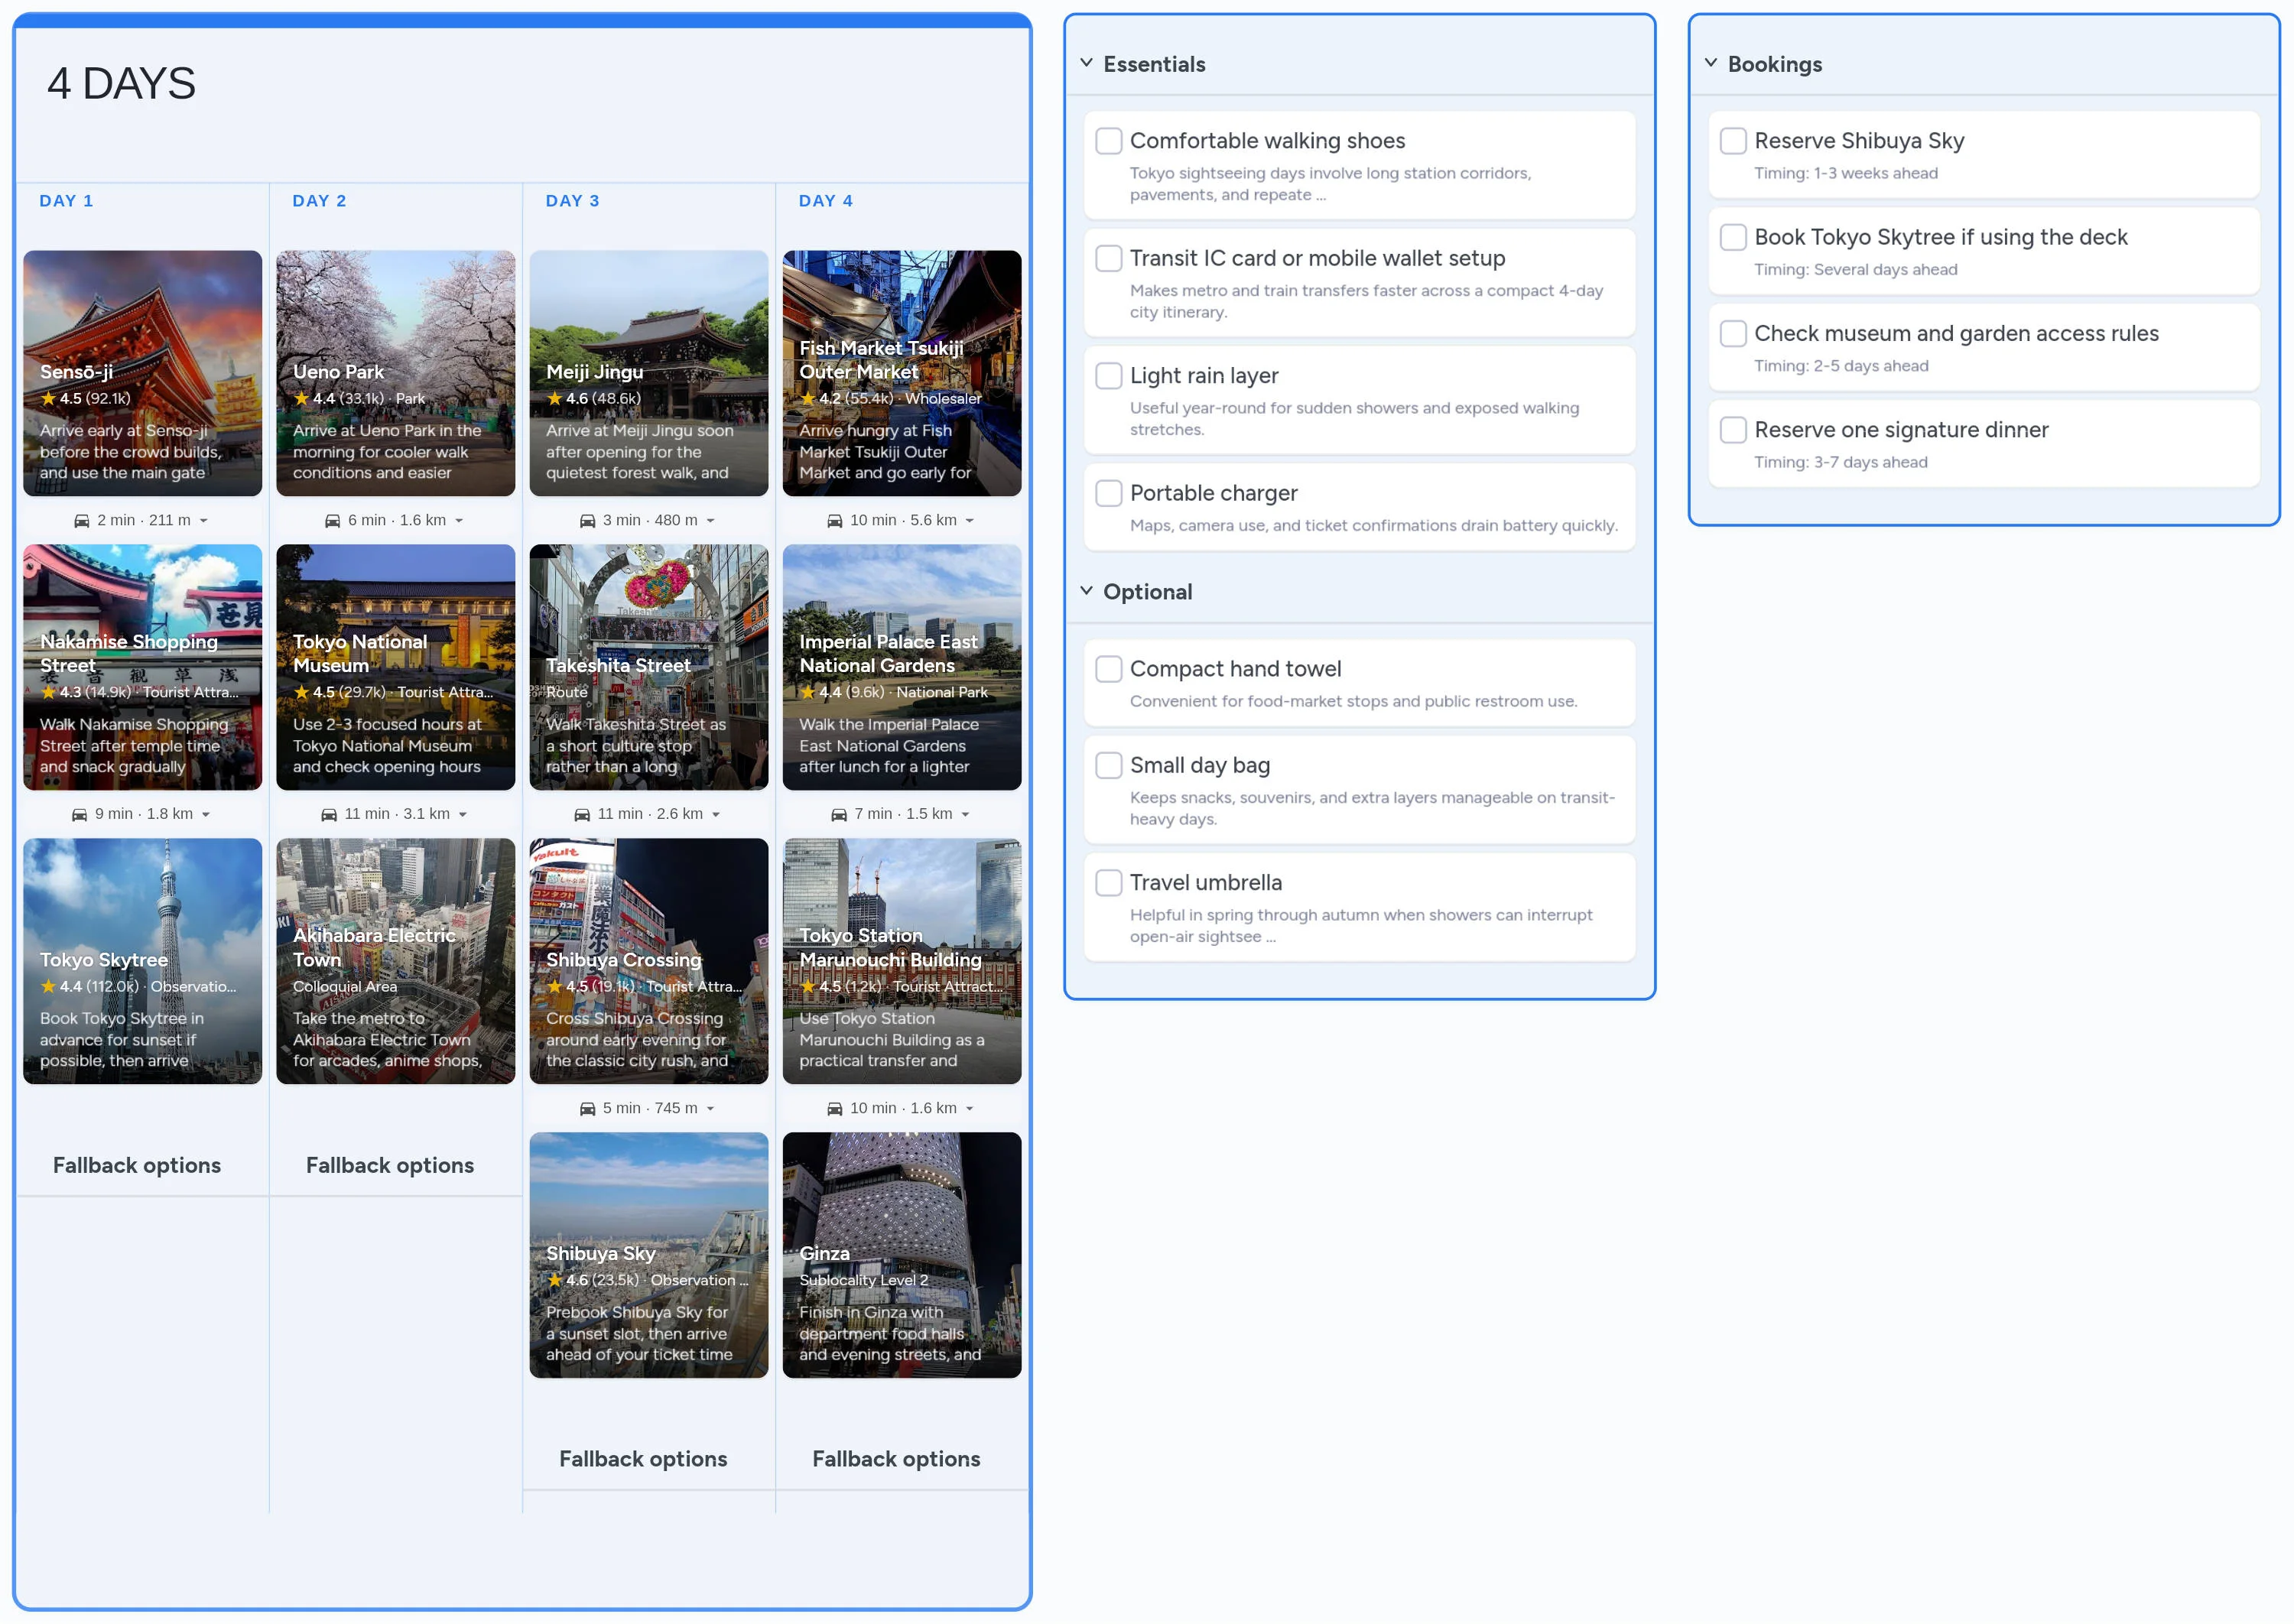Click the star rating icon on Tokyo Skytree
This screenshot has height=1624, width=2294.
pyautogui.click(x=48, y=986)
